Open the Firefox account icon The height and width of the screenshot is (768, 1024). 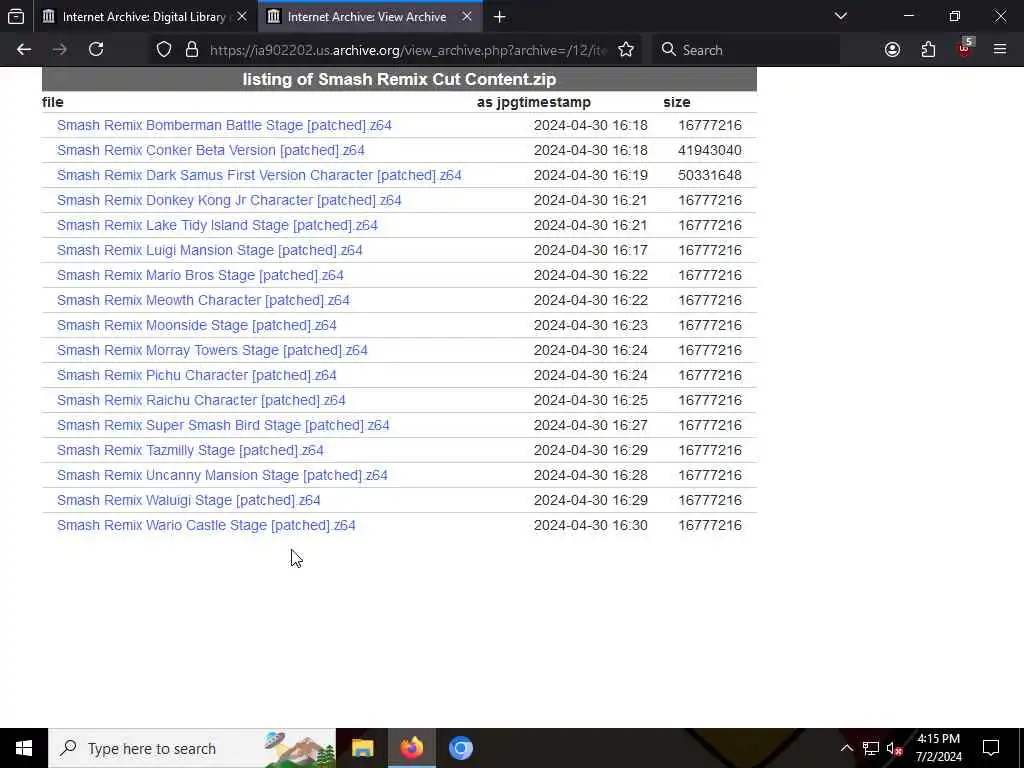[892, 50]
